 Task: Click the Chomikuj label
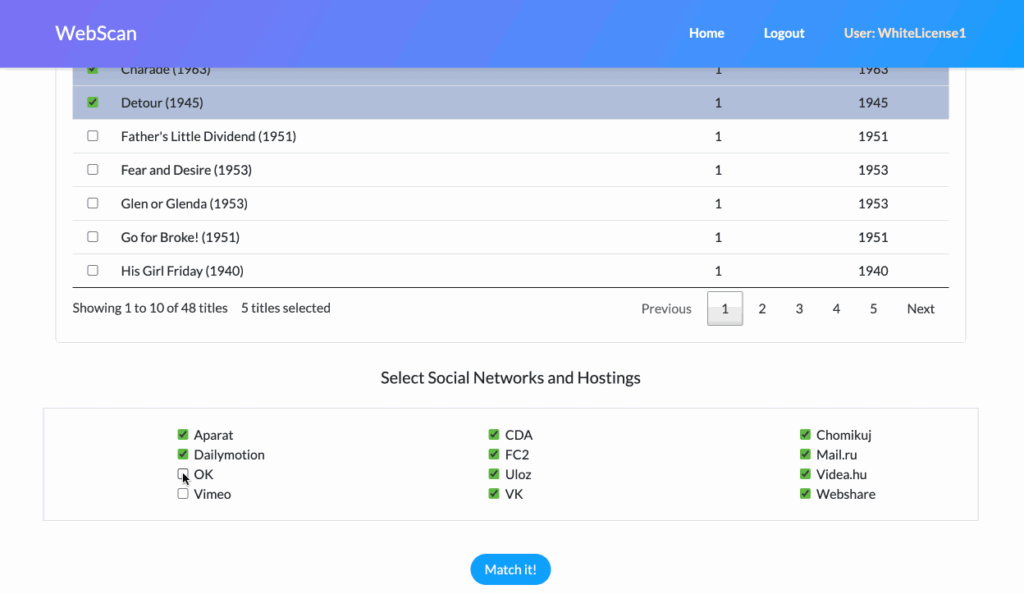click(x=844, y=435)
